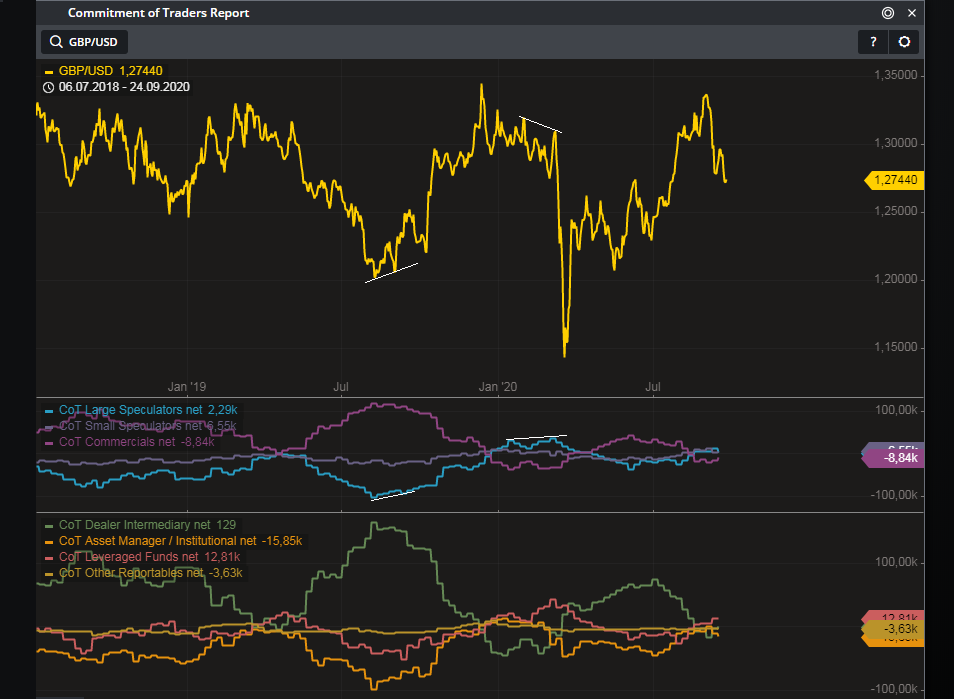Click the clock icon beside the date range
The width and height of the screenshot is (954, 700).
click(48, 87)
